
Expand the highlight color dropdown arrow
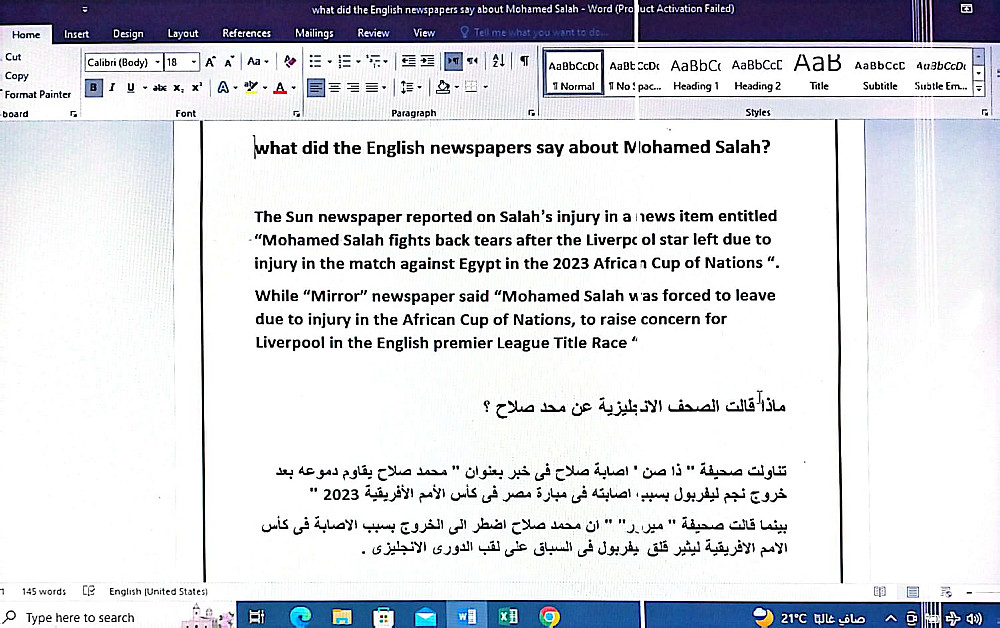tap(265, 88)
